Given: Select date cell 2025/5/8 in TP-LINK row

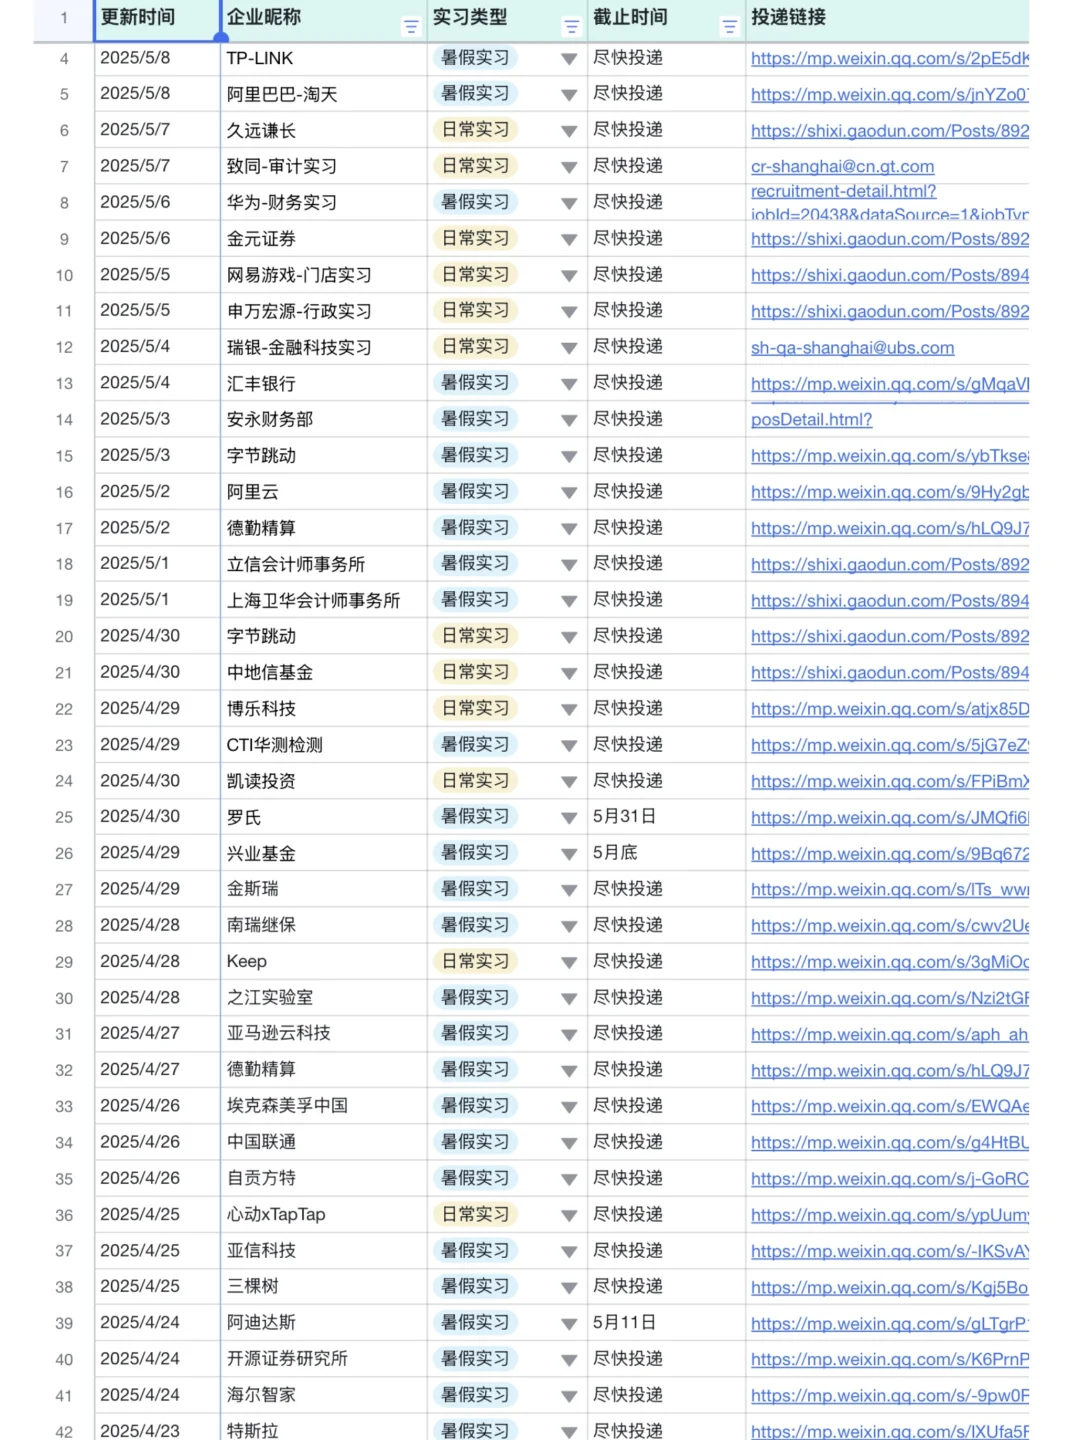Looking at the screenshot, I should point(157,58).
